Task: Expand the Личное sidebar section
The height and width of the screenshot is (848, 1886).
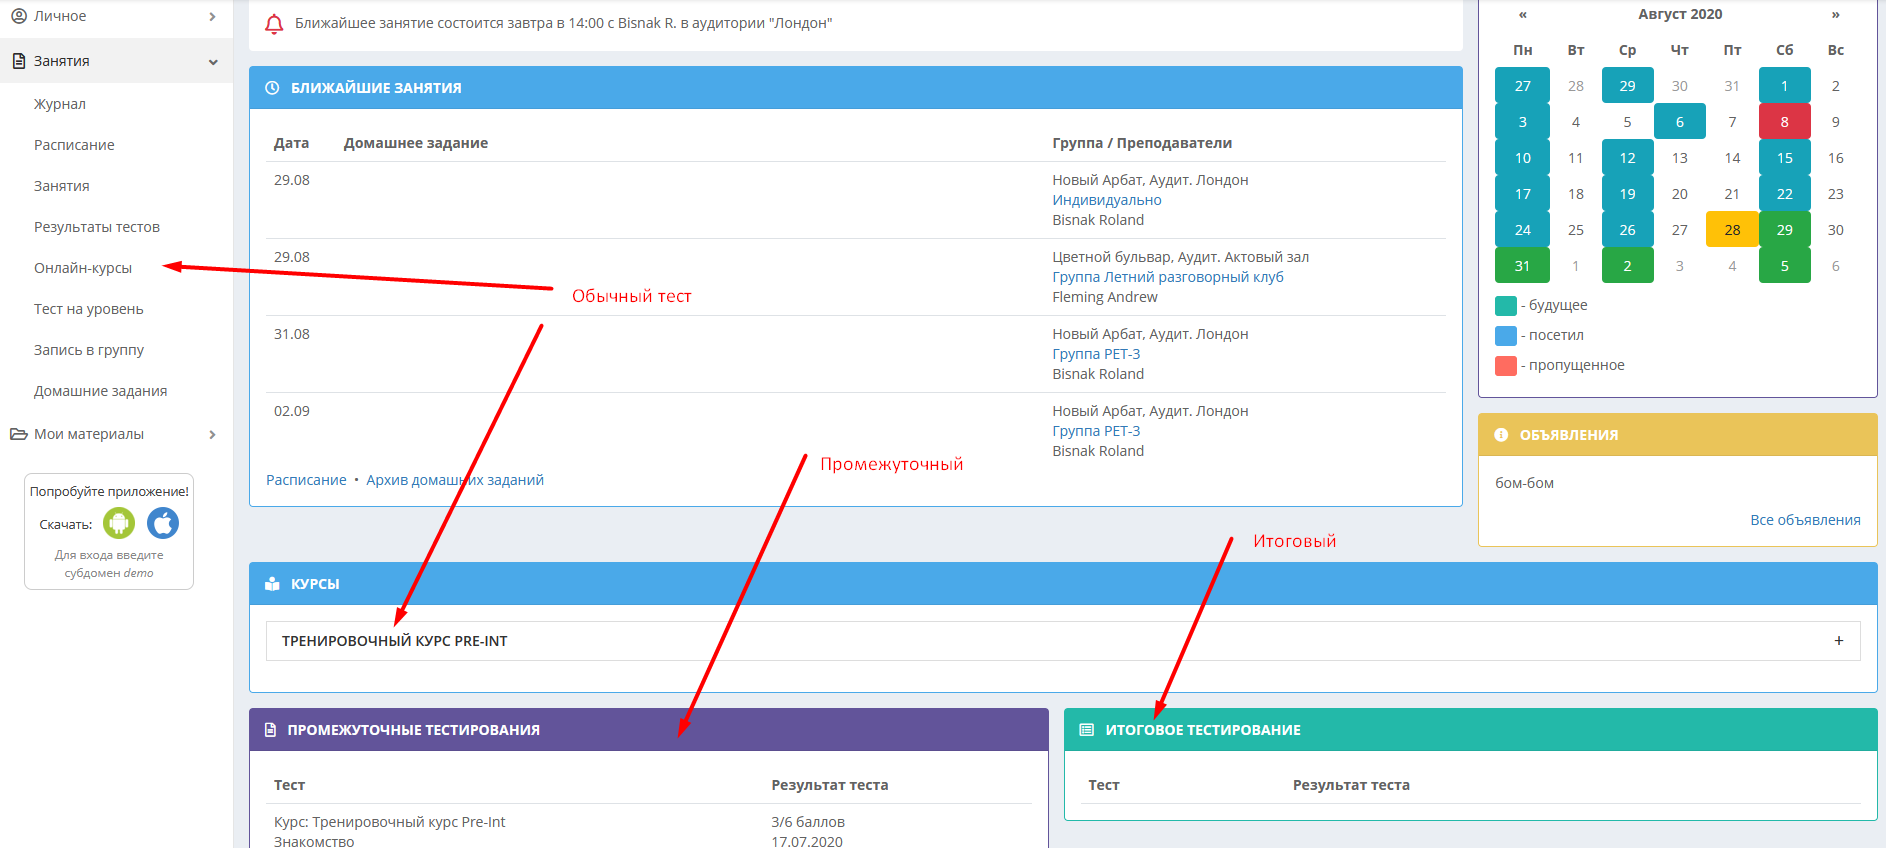Action: (212, 16)
